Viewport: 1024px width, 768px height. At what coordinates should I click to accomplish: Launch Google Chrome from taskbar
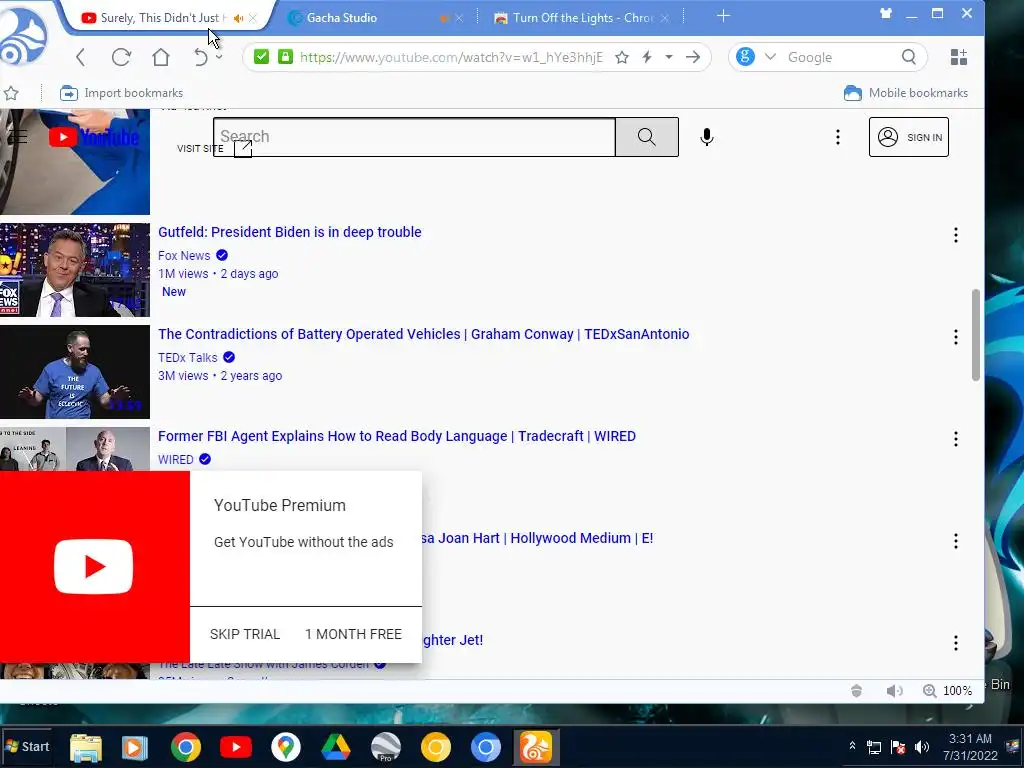(185, 747)
